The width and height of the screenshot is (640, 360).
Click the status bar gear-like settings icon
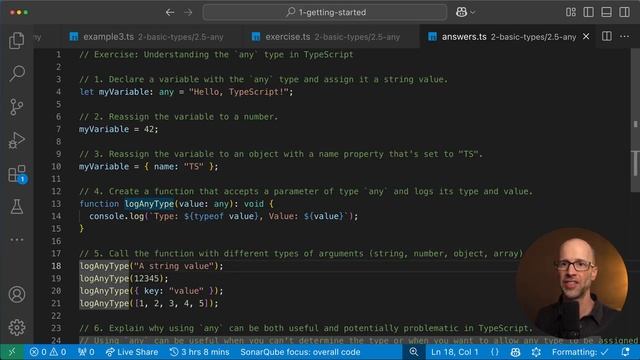click(x=536, y=352)
